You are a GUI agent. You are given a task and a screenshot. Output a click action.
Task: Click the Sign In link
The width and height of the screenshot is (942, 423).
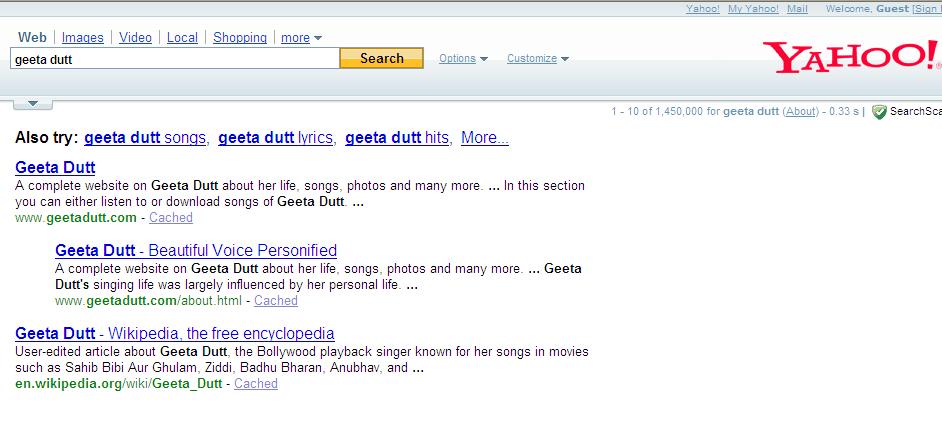click(926, 9)
